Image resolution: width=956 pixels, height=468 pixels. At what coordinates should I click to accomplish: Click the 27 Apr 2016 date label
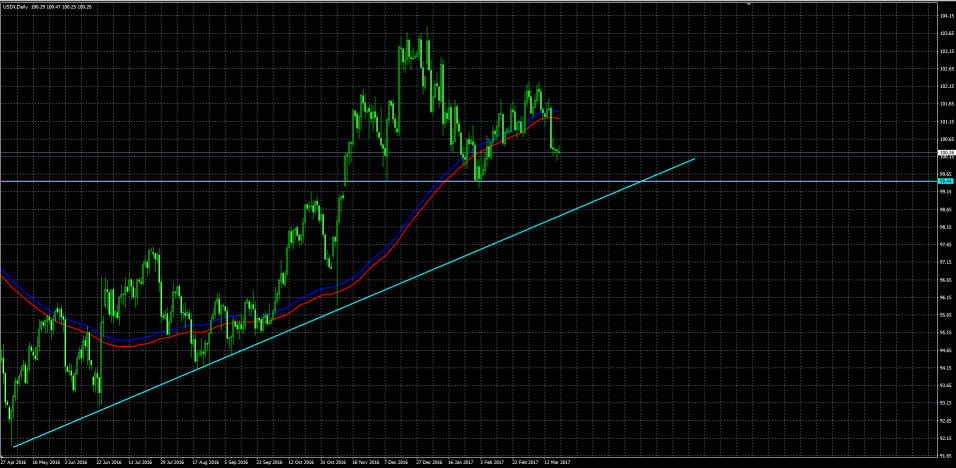13,463
